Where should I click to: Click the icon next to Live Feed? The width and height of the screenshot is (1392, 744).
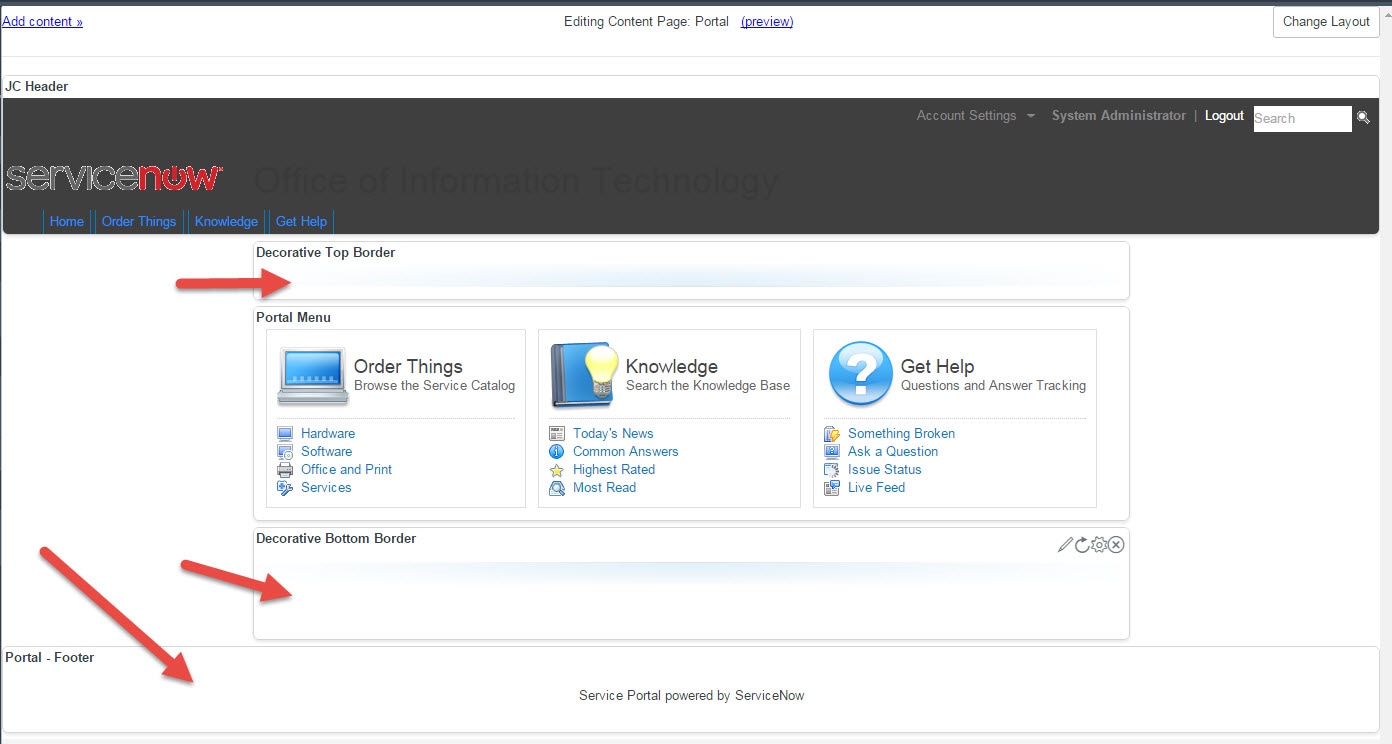point(831,487)
